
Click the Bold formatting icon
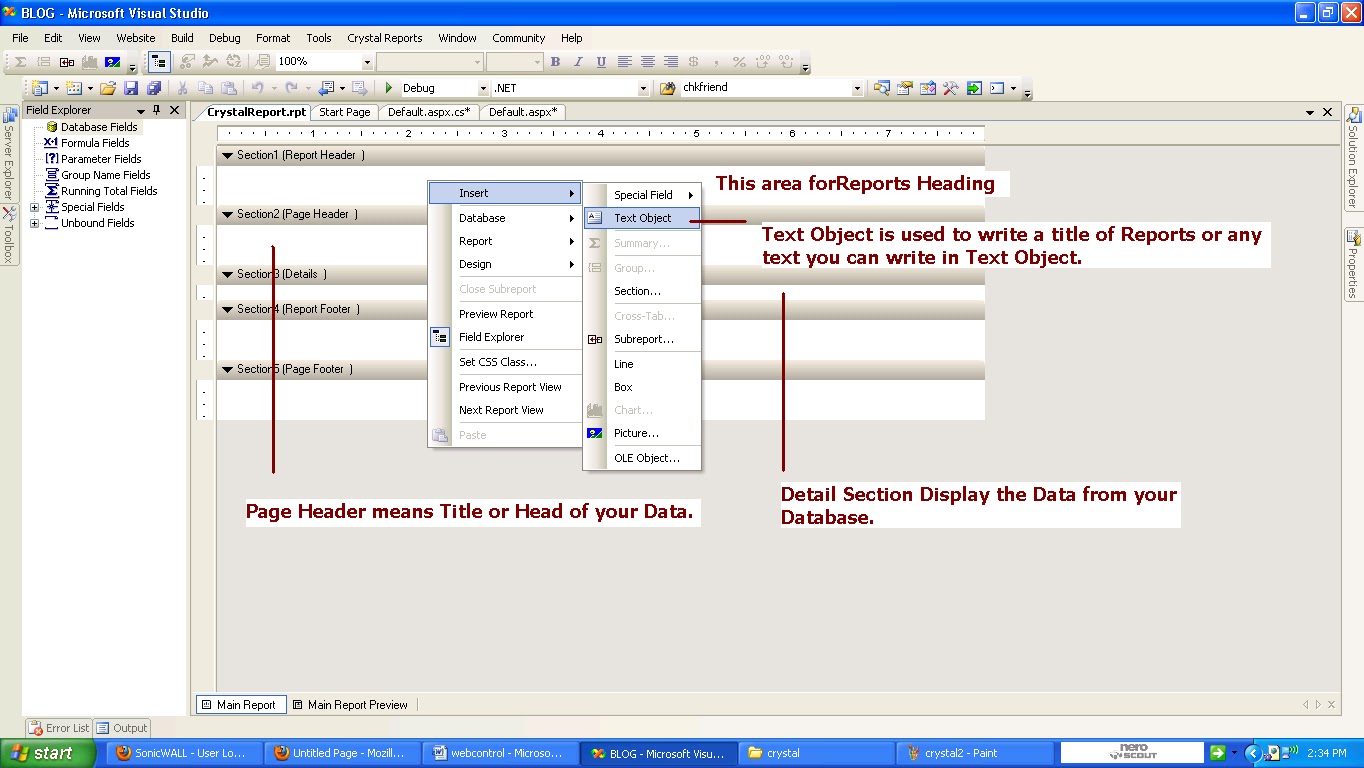[x=555, y=62]
